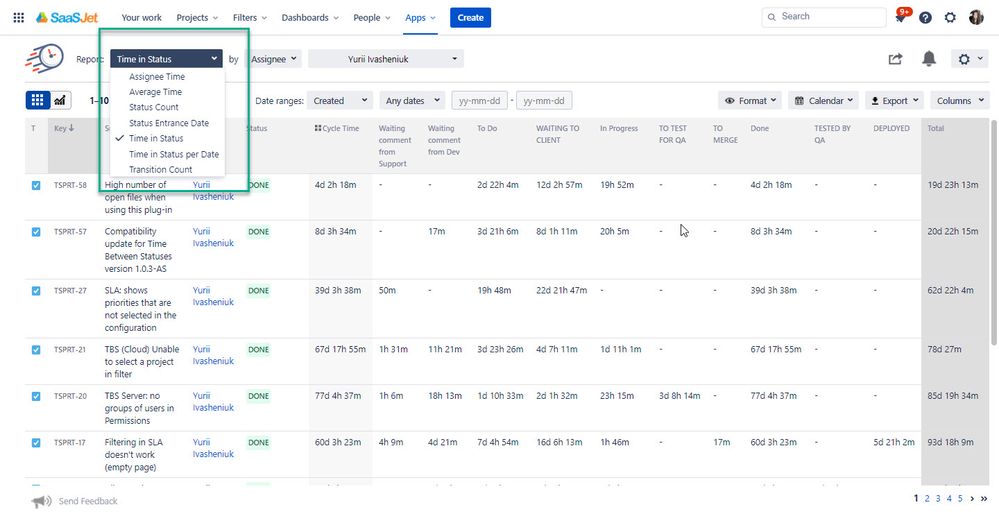
Task: Open the Created date range dropdown
Action: [x=340, y=101]
